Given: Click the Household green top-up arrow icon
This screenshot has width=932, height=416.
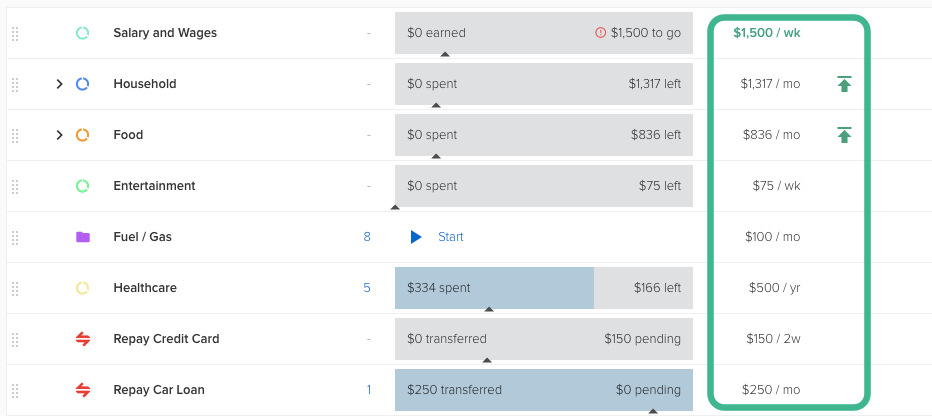Looking at the screenshot, I should coord(844,84).
